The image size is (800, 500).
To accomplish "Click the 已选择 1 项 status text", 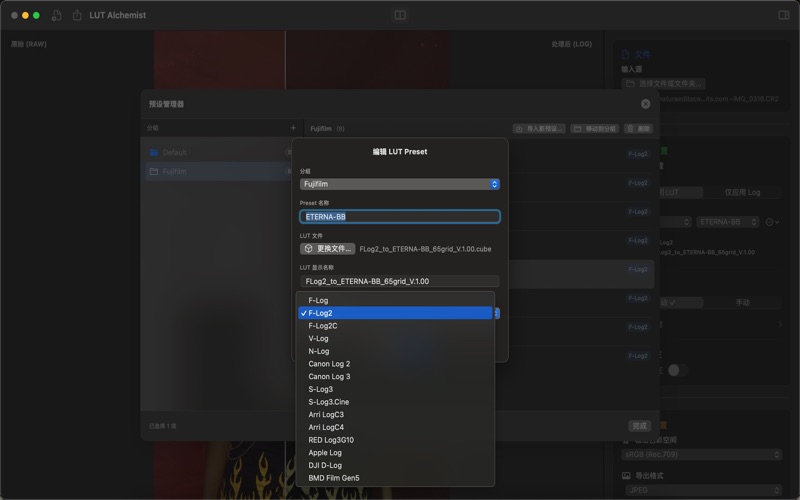I will coord(163,426).
